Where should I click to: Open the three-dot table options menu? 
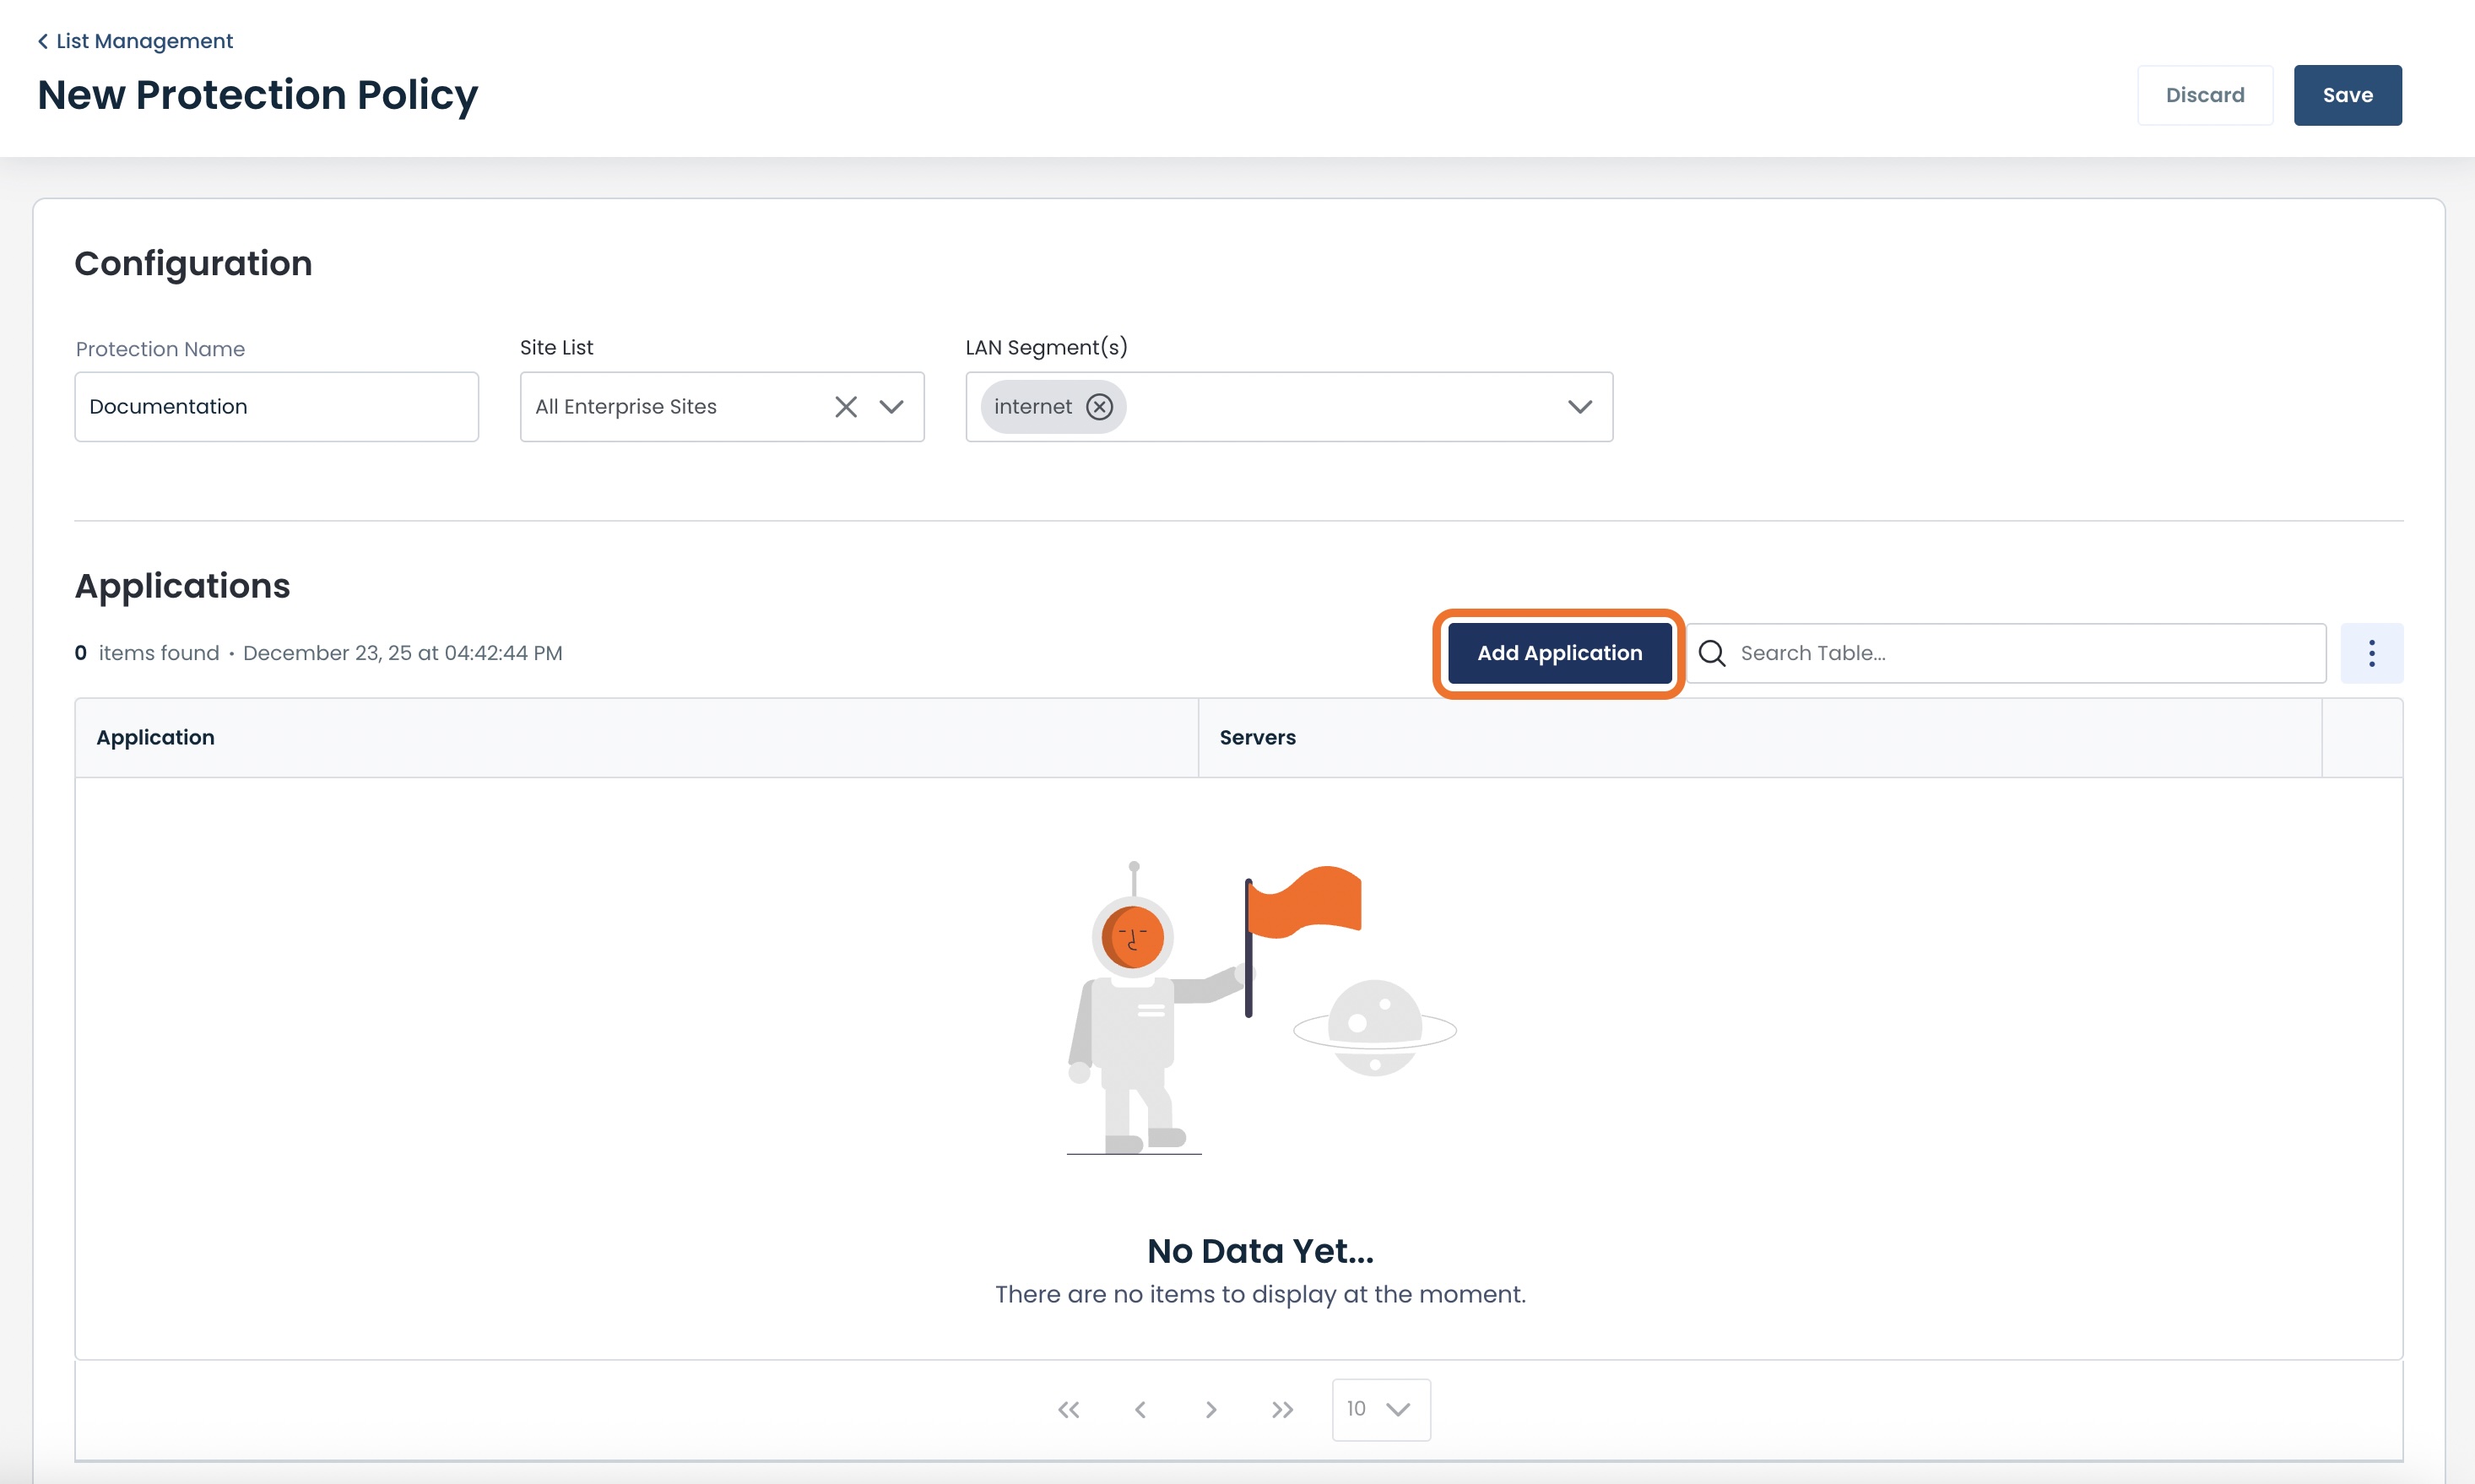2371,653
